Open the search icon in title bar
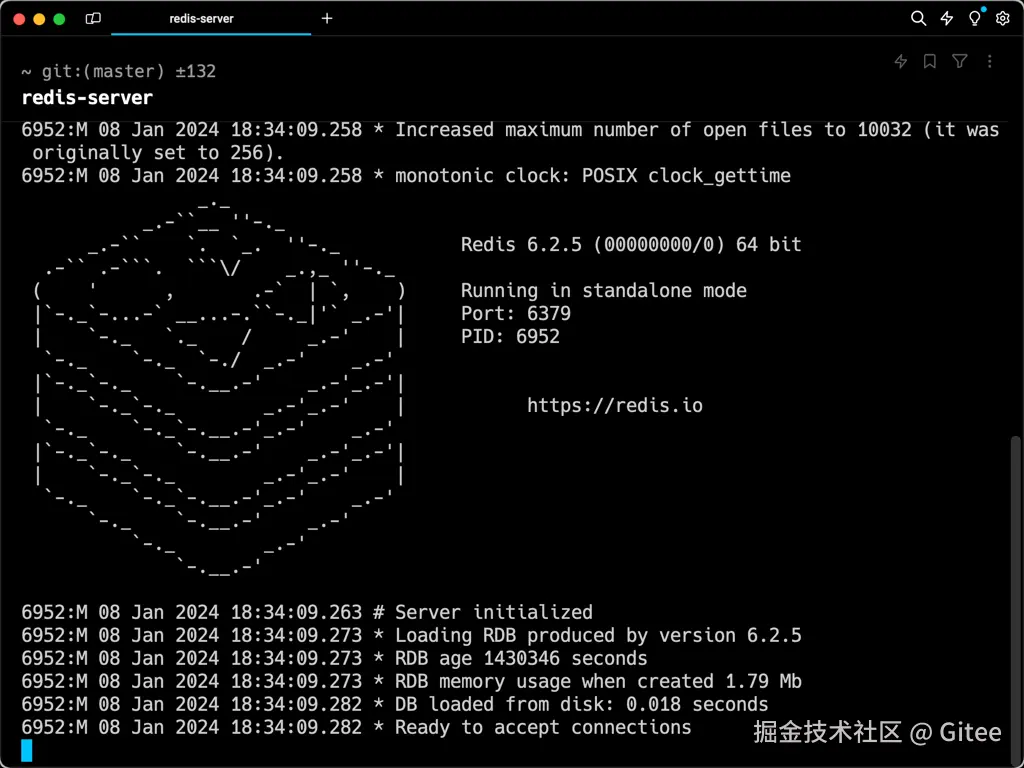Screen dimensions: 1024x768 918,18
